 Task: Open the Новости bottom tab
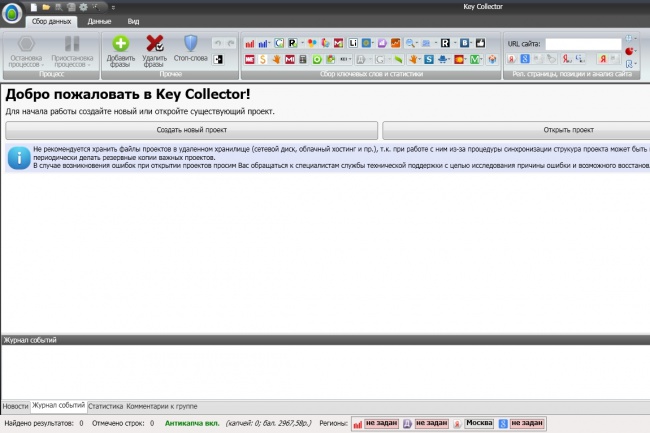pos(15,406)
